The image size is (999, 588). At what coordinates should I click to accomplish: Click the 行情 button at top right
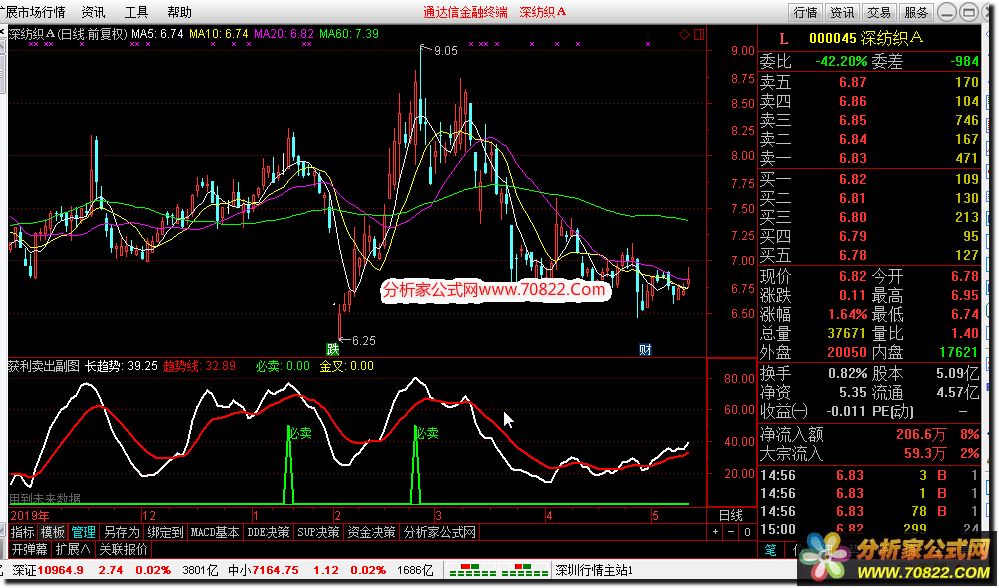(806, 12)
